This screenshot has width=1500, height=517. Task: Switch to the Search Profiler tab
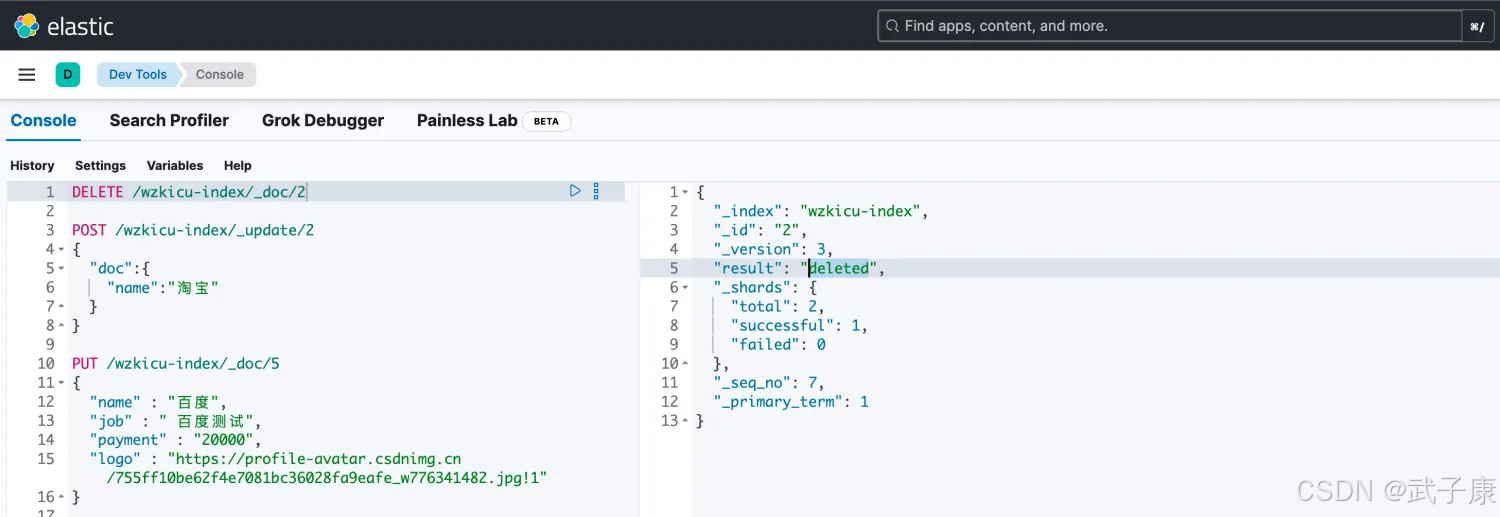tap(169, 120)
